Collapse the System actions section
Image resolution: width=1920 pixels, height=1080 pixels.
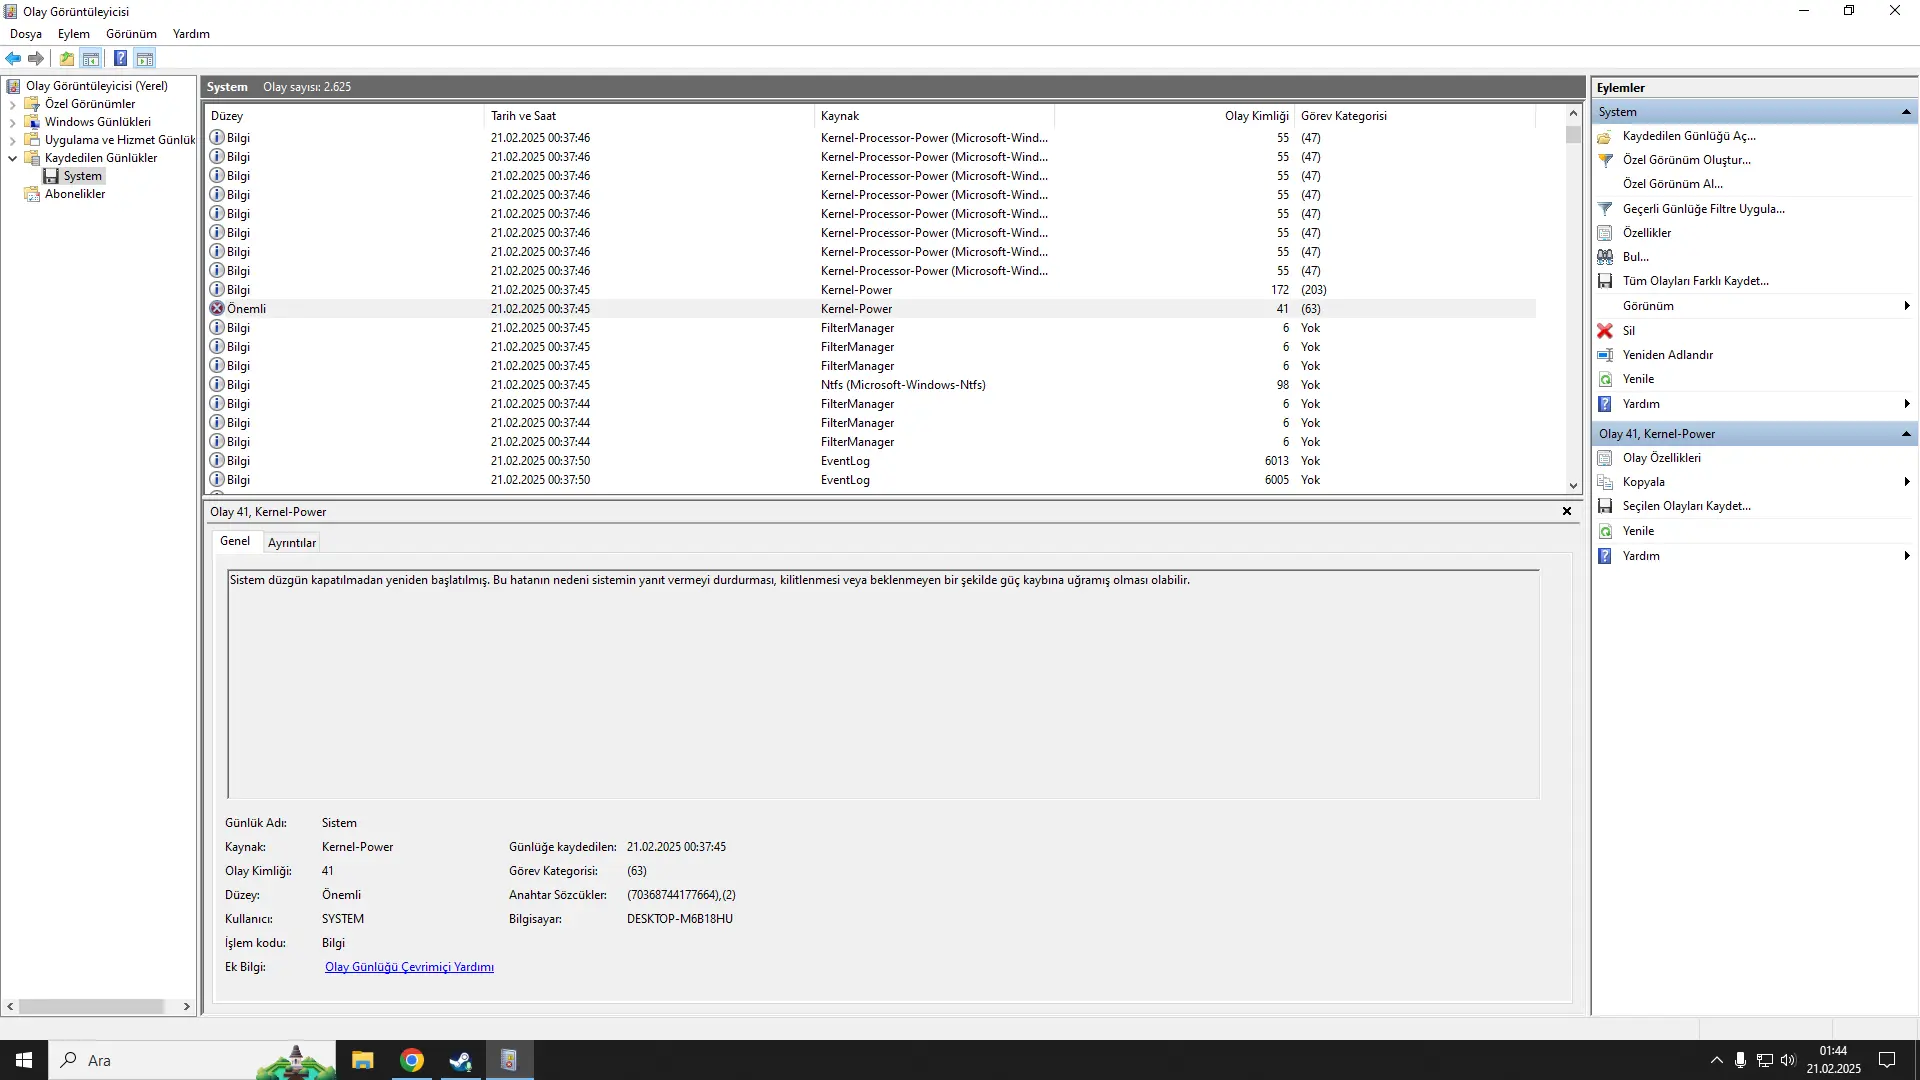pos(1906,112)
